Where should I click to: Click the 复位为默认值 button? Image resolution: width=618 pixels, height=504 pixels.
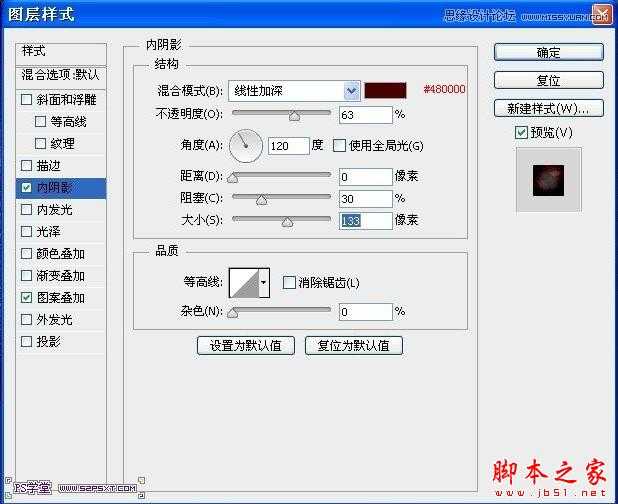pyautogui.click(x=354, y=346)
